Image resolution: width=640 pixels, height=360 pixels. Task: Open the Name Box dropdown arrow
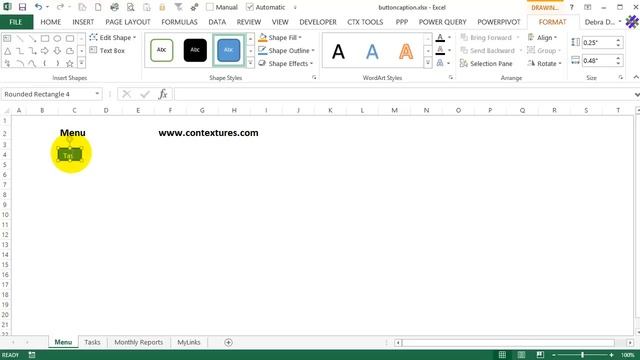[97, 94]
